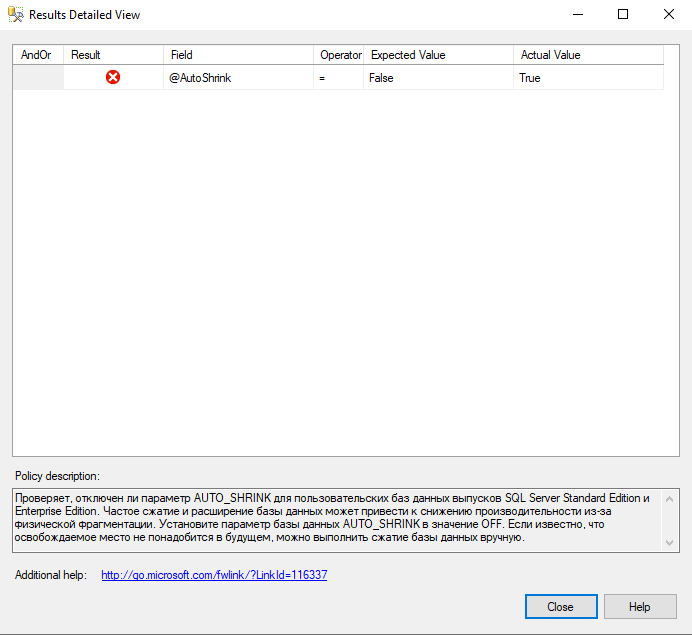
Task: Select the Operator column header
Action: (338, 55)
